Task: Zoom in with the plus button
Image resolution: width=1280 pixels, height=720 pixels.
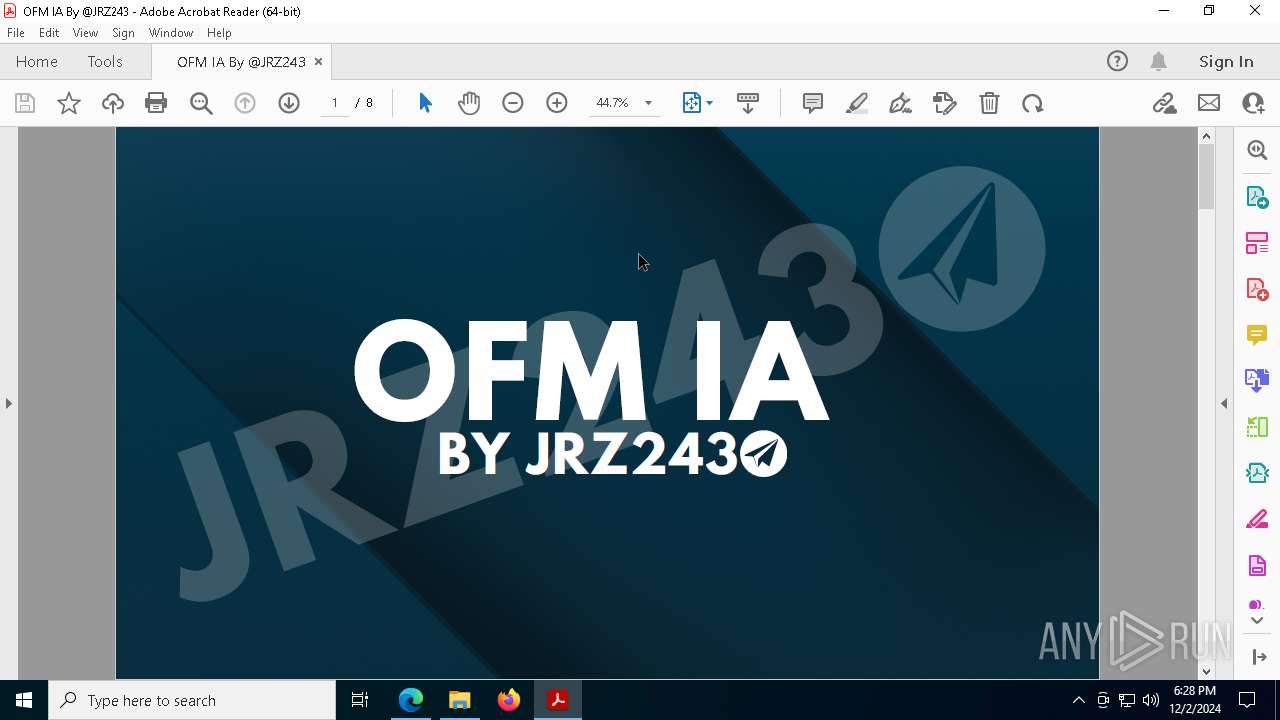Action: [x=557, y=103]
